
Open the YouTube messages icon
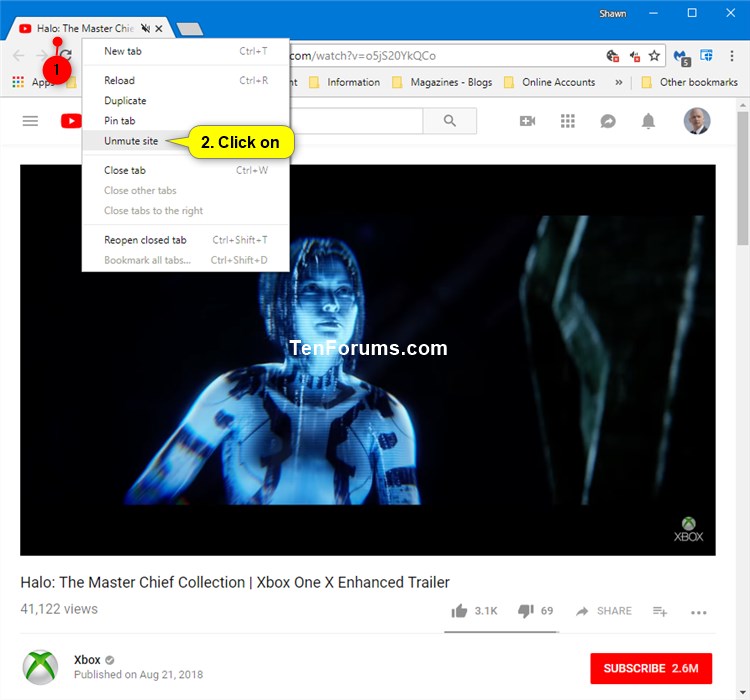(608, 121)
